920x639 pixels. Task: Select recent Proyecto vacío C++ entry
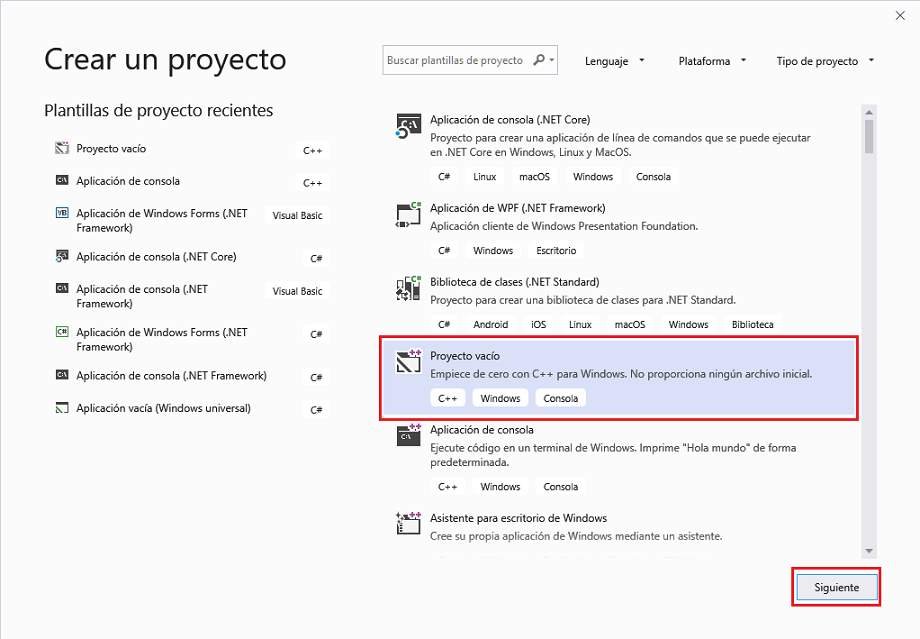(111, 149)
